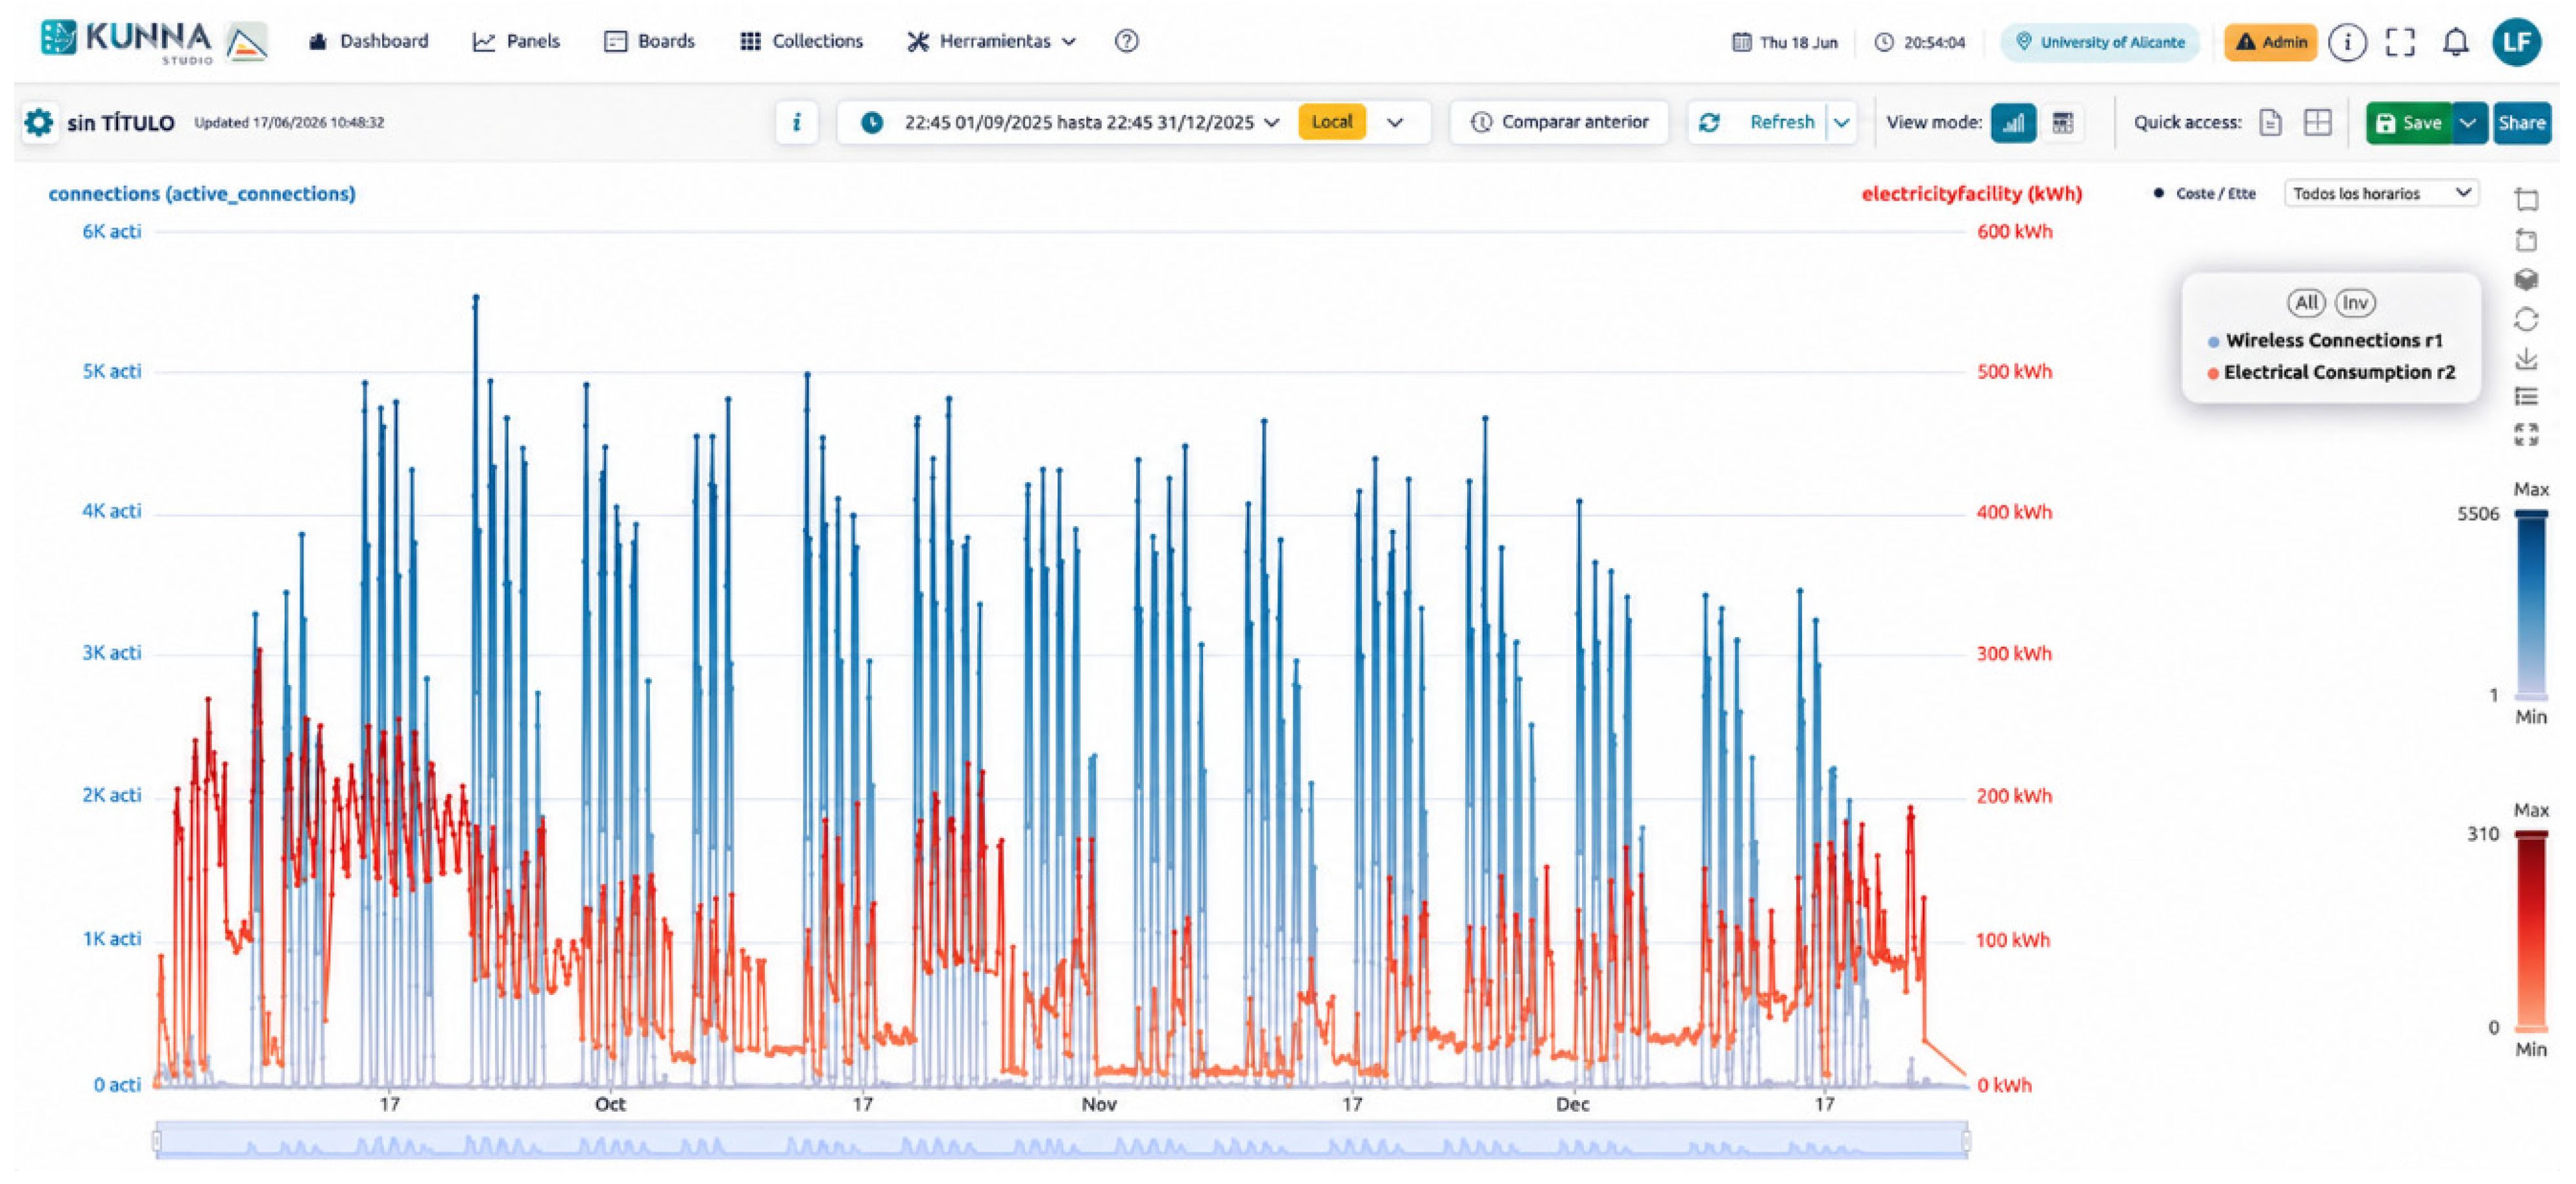Click the LF user avatar

[2516, 42]
